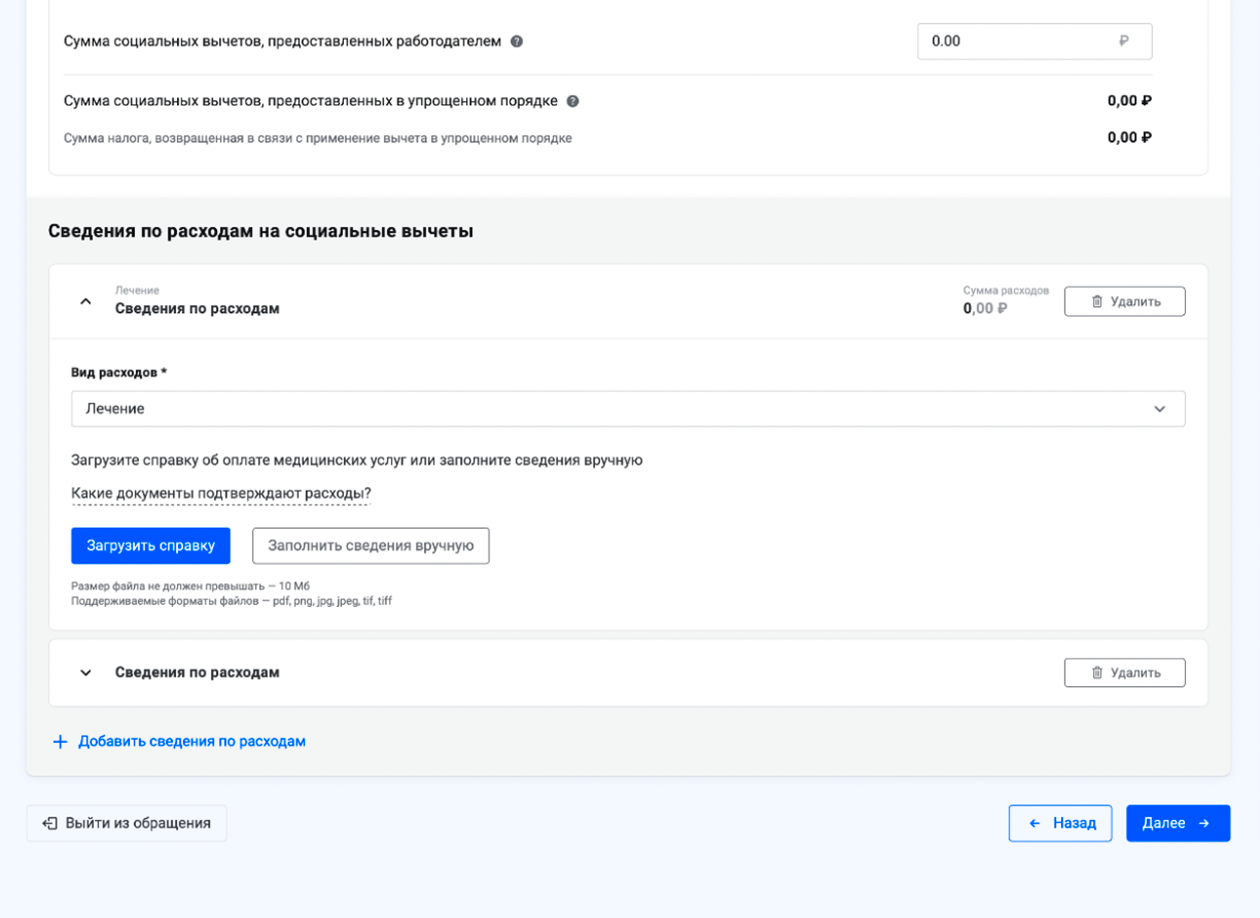Image resolution: width=1260 pixels, height=918 pixels.
Task: Click trash icon in first expenses block
Action: coord(1097,301)
